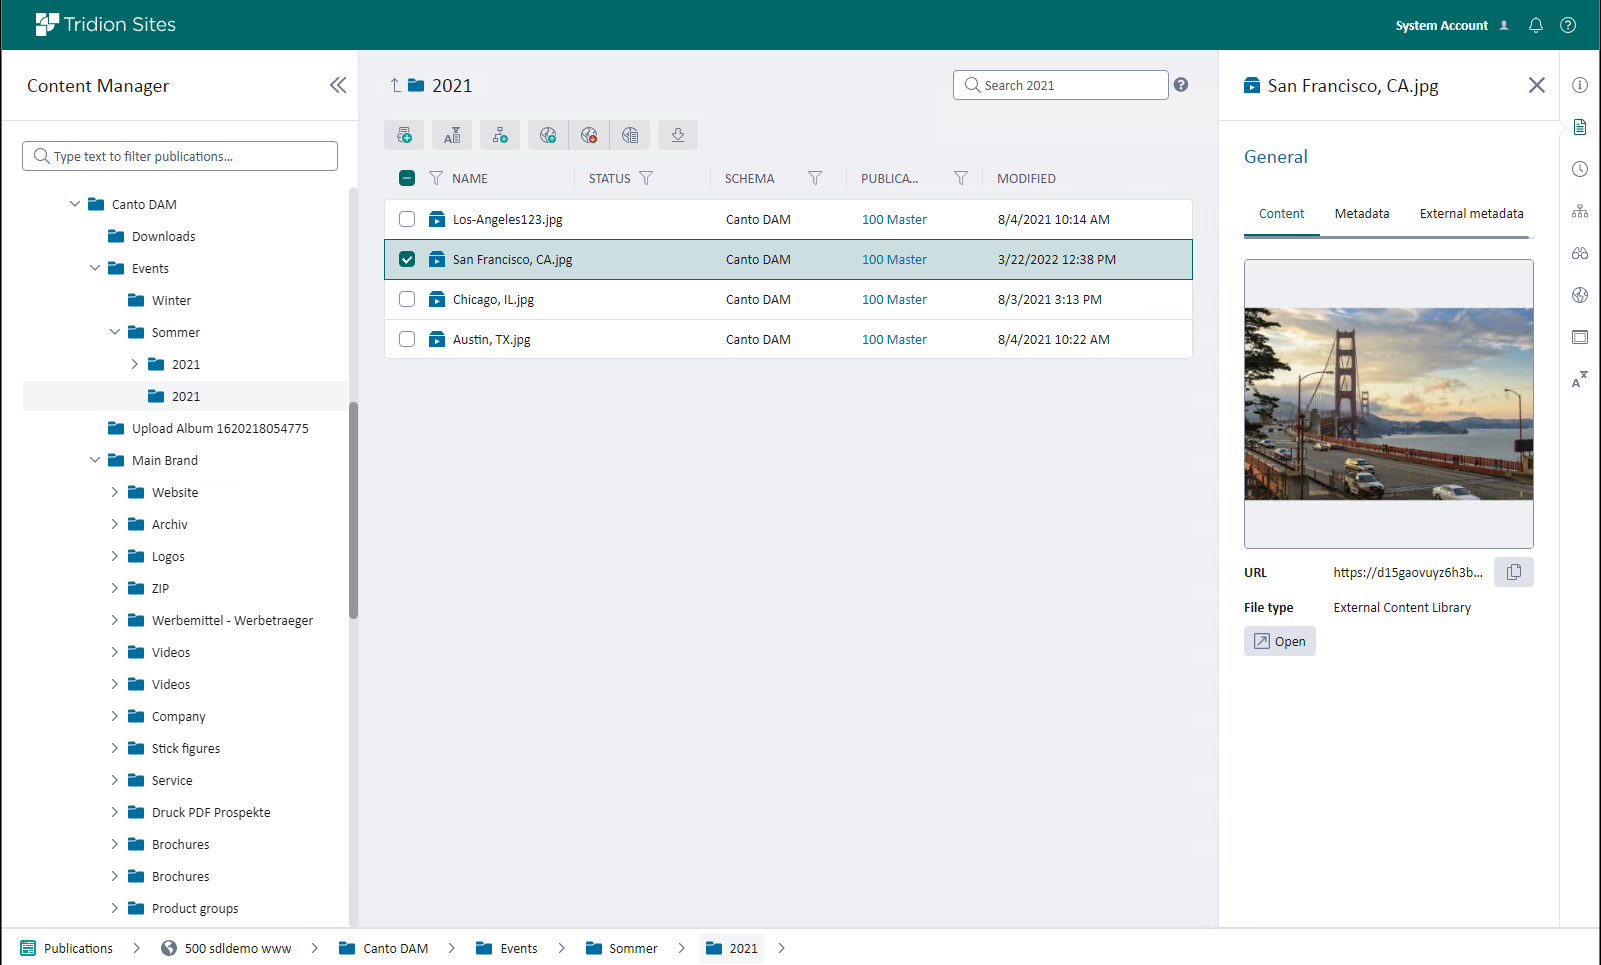Screen dimensions: 1601x965
Task: Collapse the Canto DAM tree node
Action: [x=75, y=204]
